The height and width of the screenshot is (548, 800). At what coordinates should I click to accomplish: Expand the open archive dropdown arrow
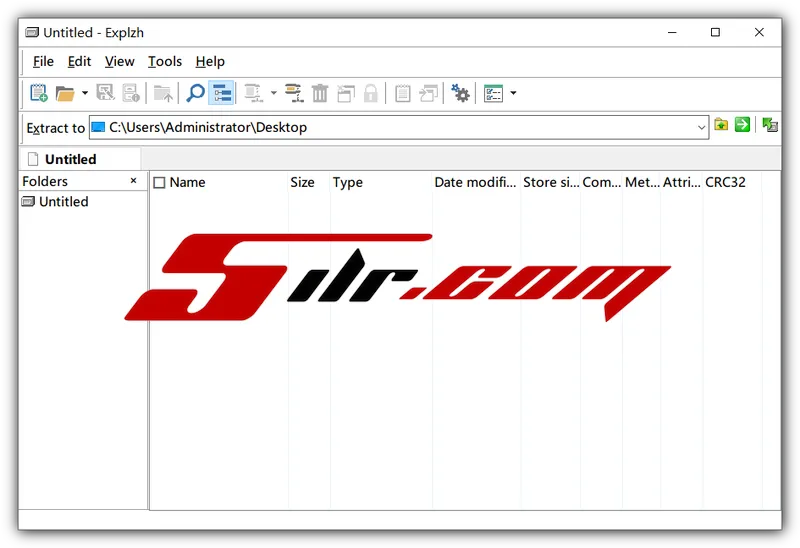[x=85, y=93]
